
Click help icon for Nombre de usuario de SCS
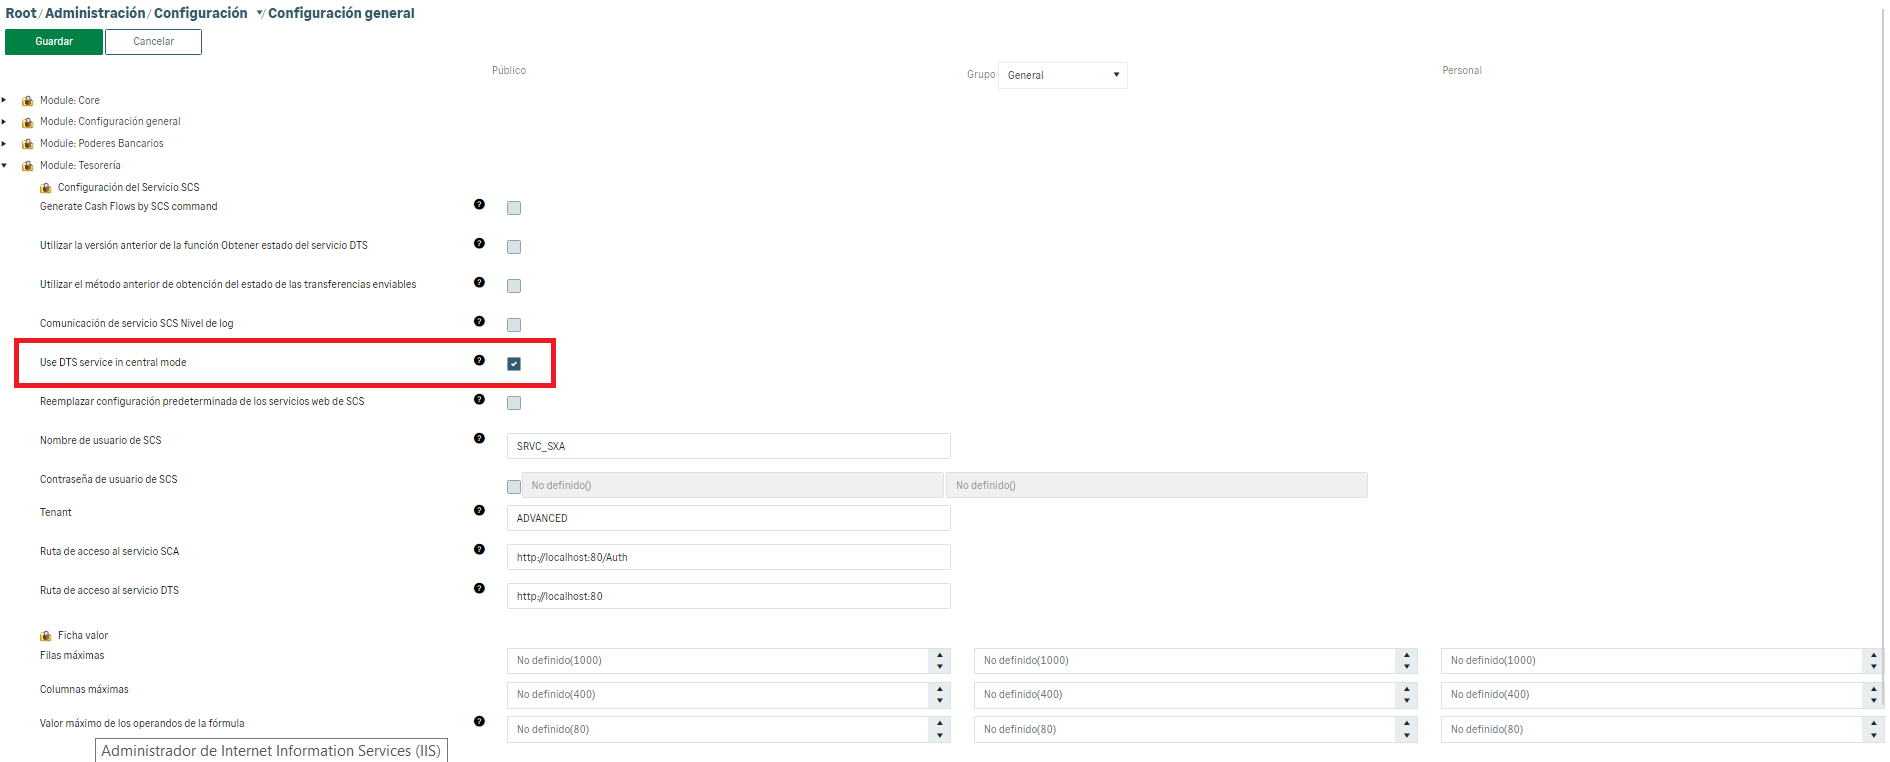coord(479,438)
